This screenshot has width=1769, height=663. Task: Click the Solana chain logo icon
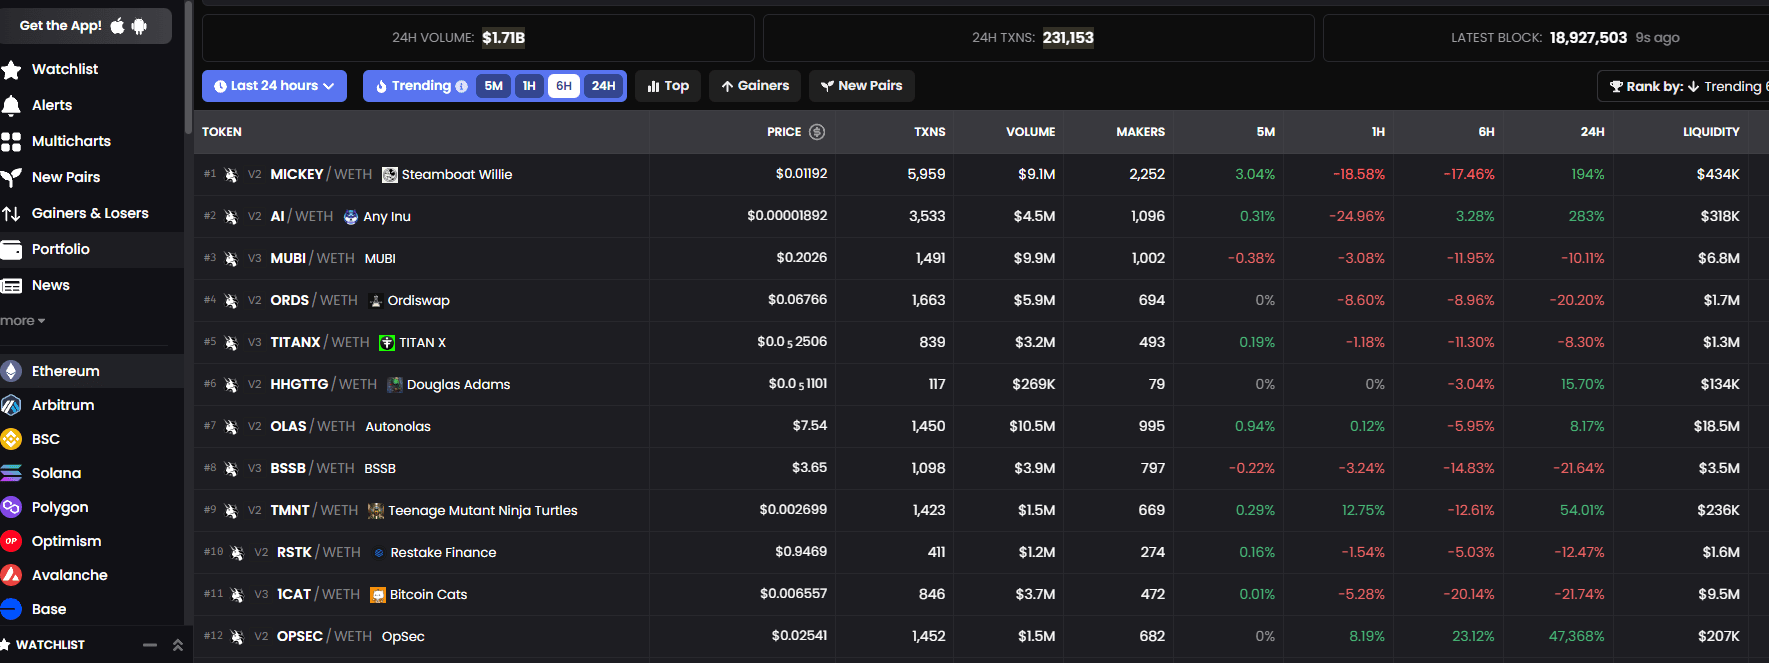pyautogui.click(x=11, y=474)
